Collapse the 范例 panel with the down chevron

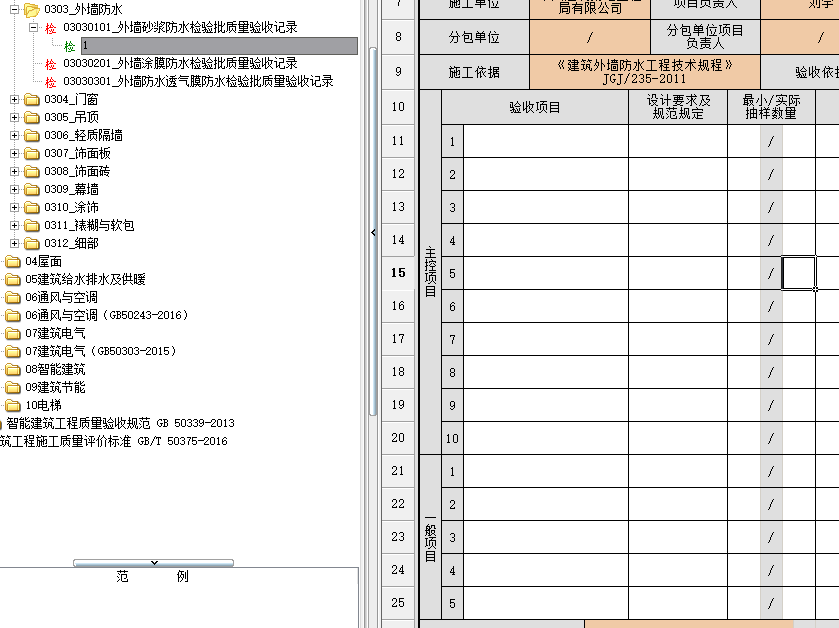coord(154,563)
